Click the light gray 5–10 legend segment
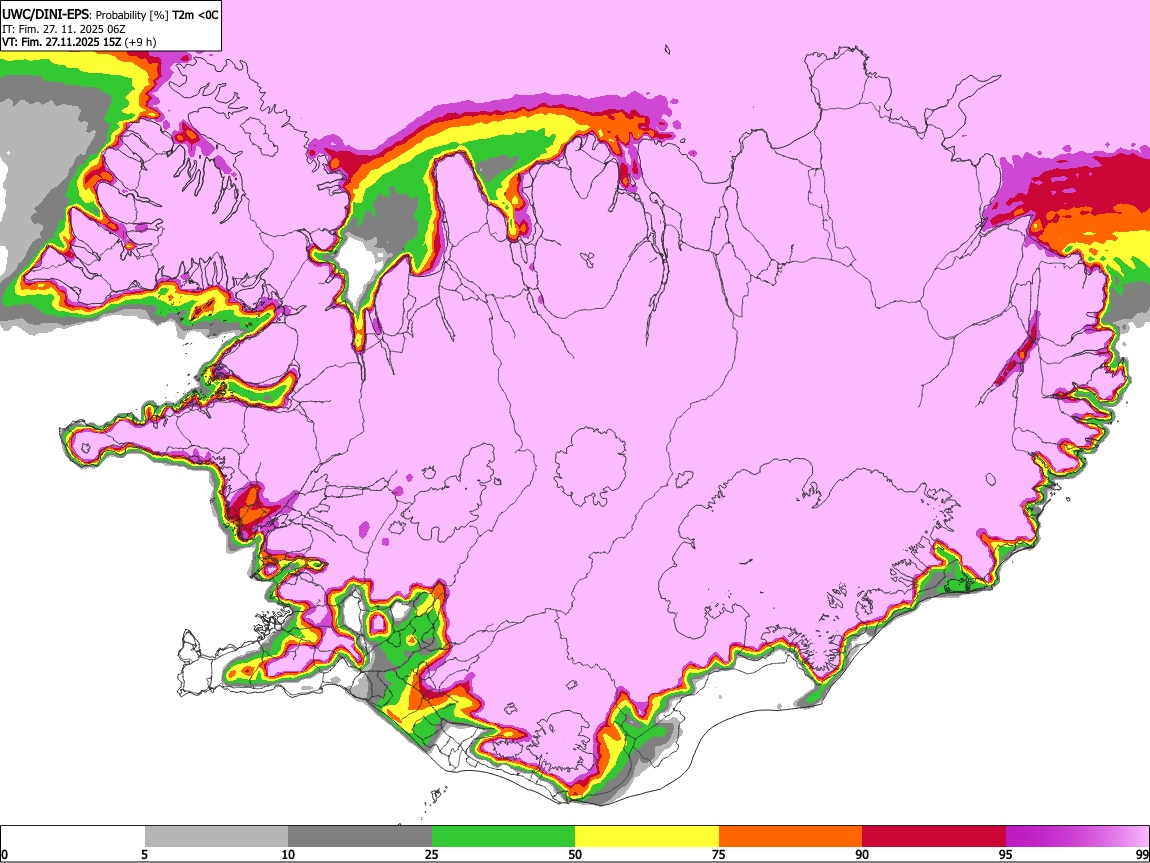 216,836
